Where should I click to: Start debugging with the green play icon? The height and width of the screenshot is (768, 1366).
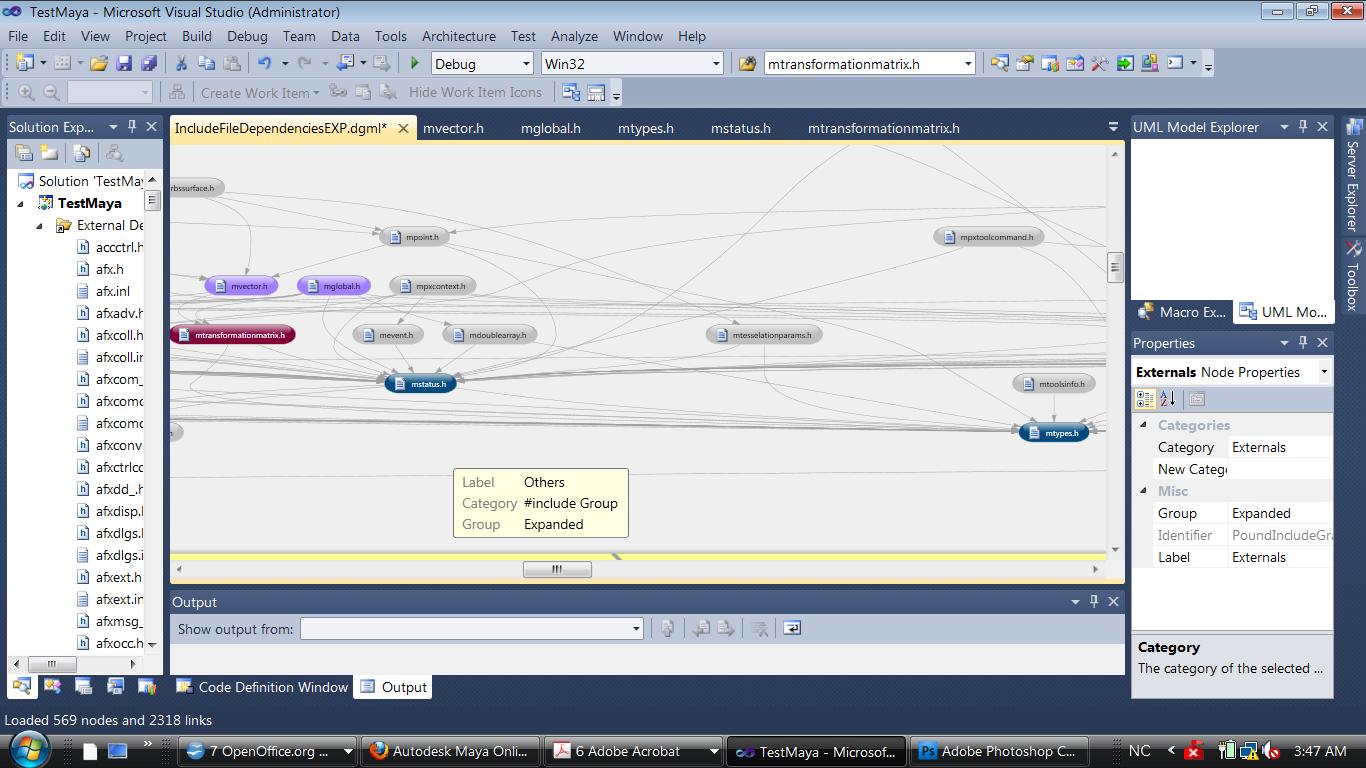click(x=415, y=63)
